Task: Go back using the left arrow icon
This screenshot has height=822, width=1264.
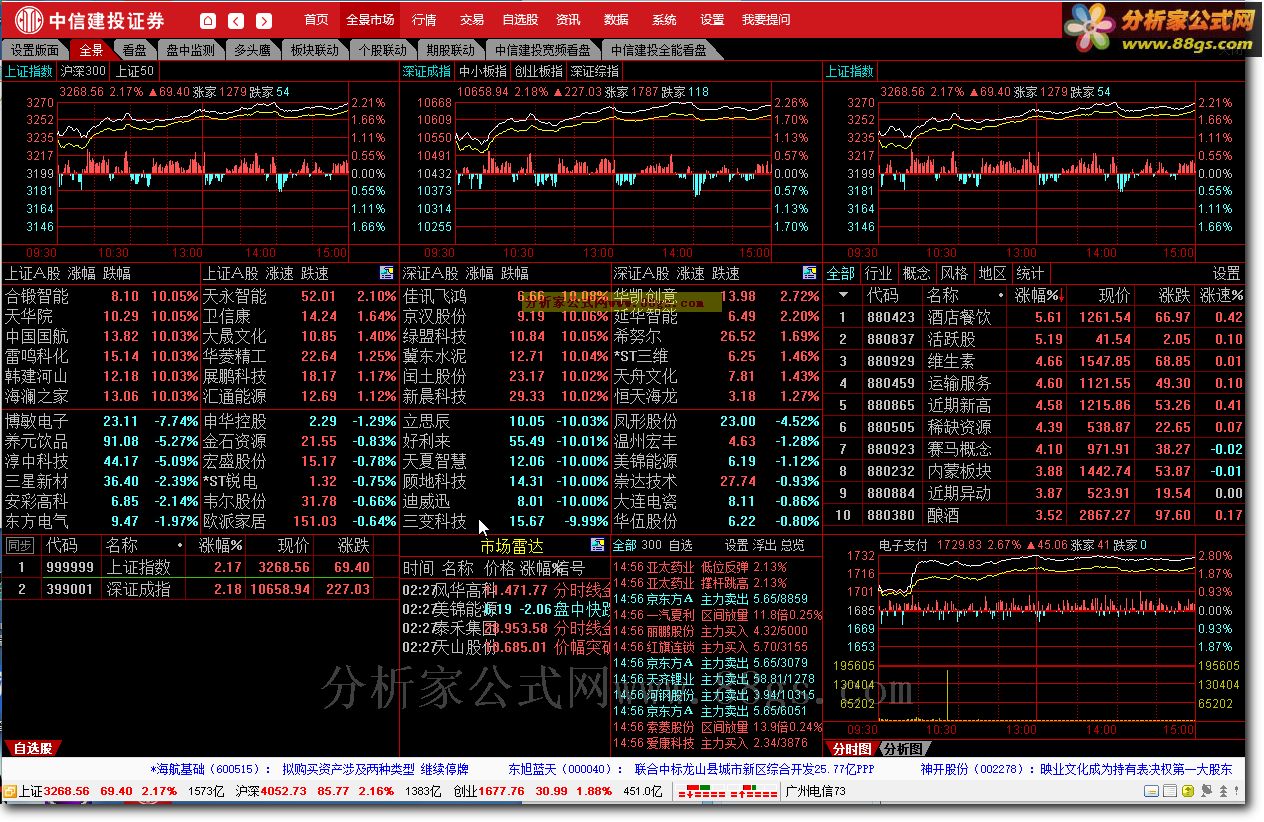Action: click(x=236, y=20)
